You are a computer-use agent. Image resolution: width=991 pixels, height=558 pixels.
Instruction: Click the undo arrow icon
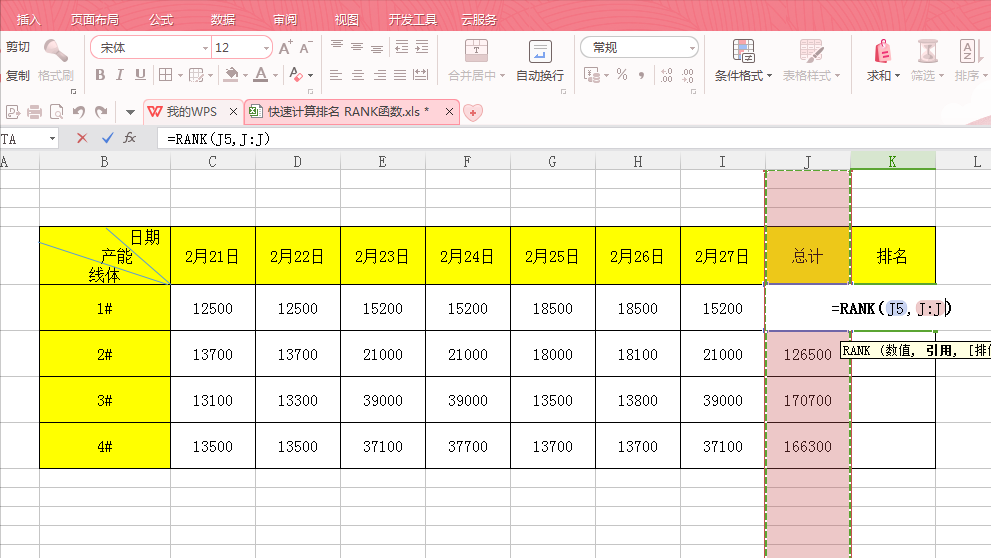pos(79,112)
